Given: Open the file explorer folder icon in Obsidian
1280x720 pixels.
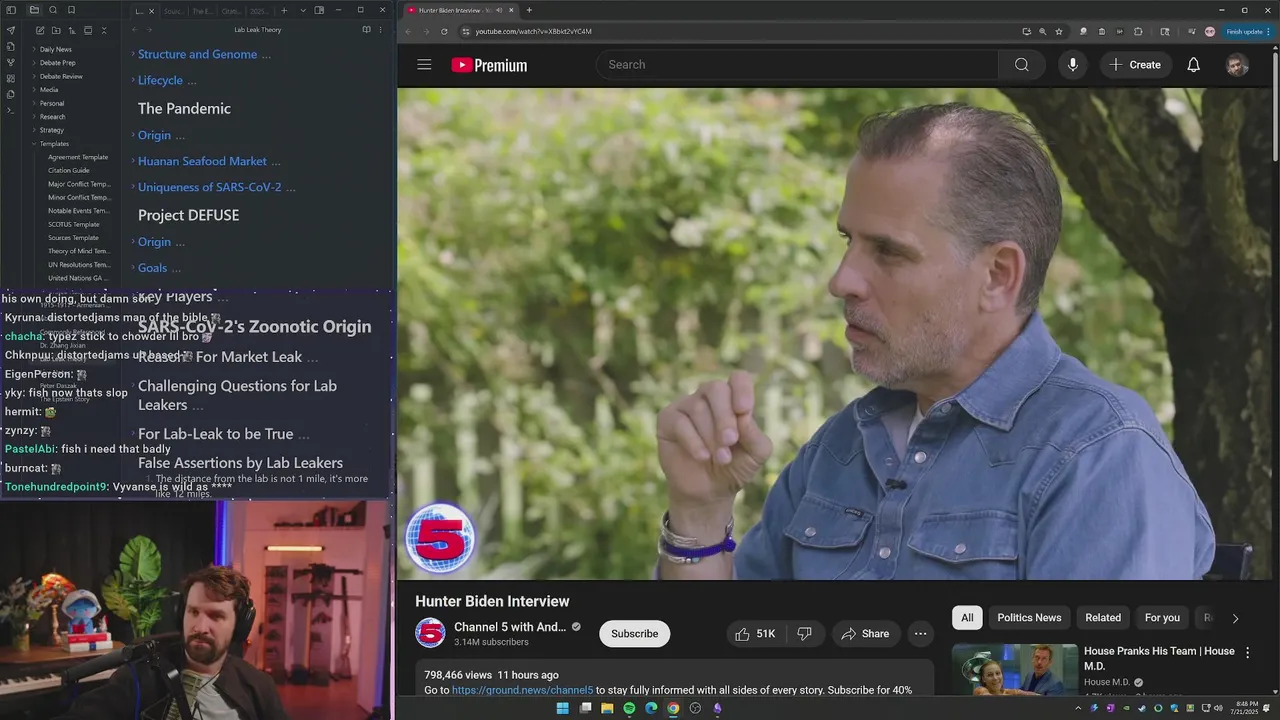Looking at the screenshot, I should pos(34,10).
